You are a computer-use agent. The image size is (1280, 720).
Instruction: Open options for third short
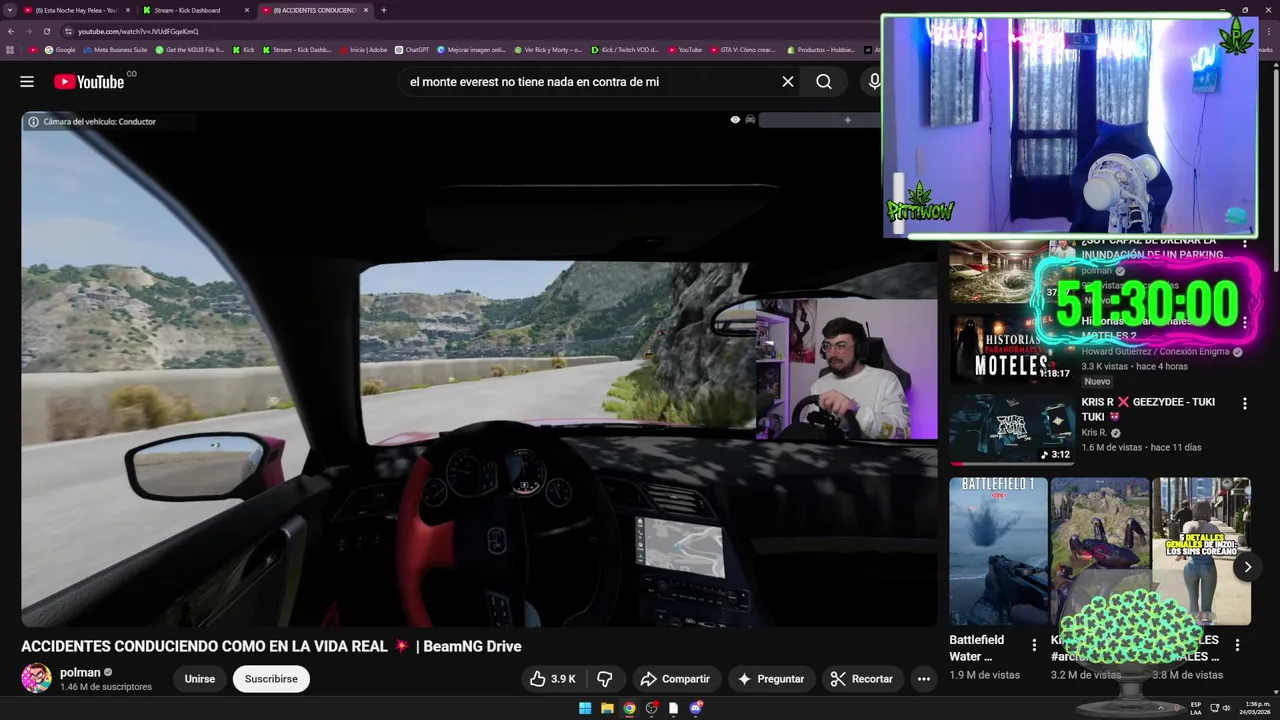1237,645
